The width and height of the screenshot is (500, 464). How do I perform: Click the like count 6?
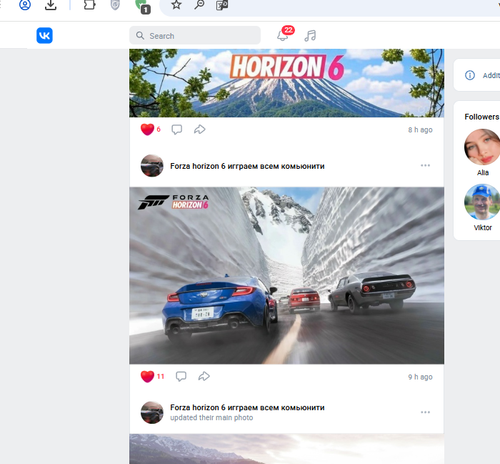(x=159, y=129)
